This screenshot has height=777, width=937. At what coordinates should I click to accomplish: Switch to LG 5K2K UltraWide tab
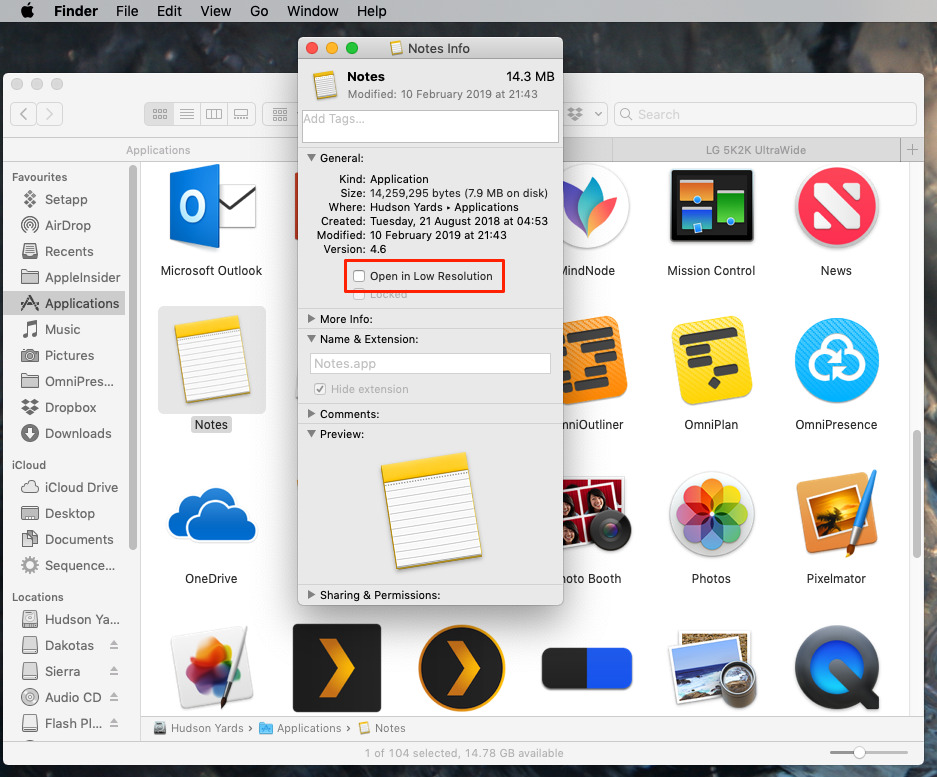click(755, 150)
